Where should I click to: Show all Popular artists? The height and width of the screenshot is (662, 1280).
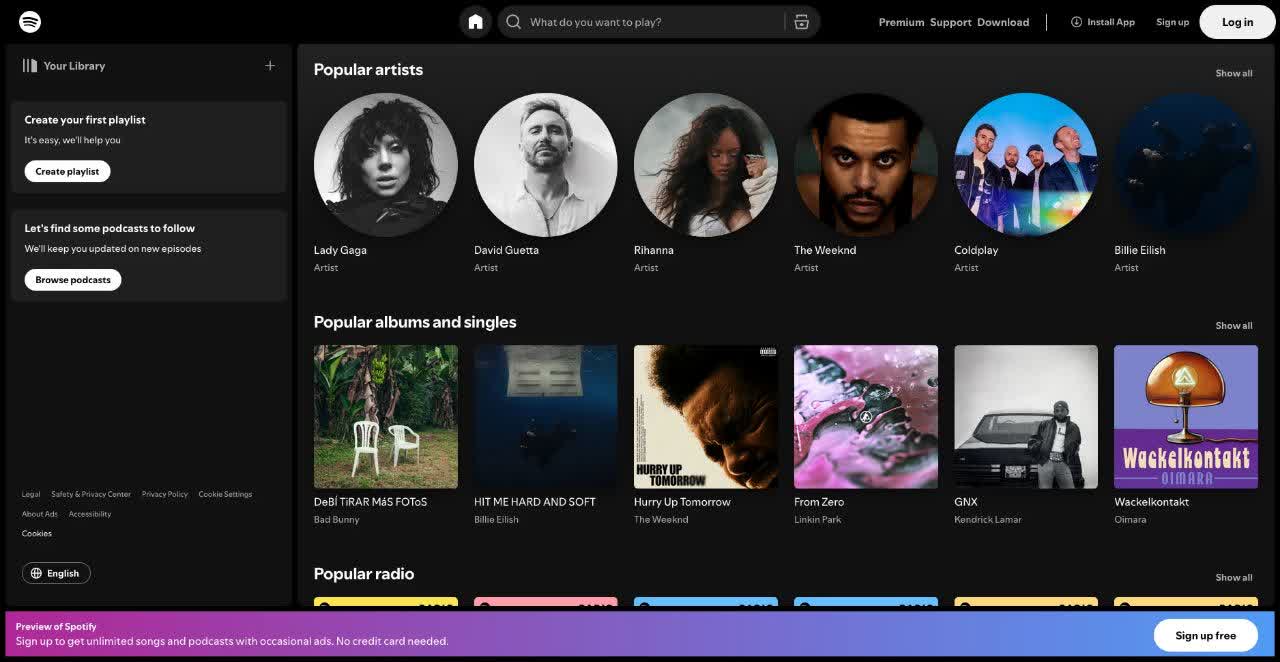click(x=1233, y=73)
